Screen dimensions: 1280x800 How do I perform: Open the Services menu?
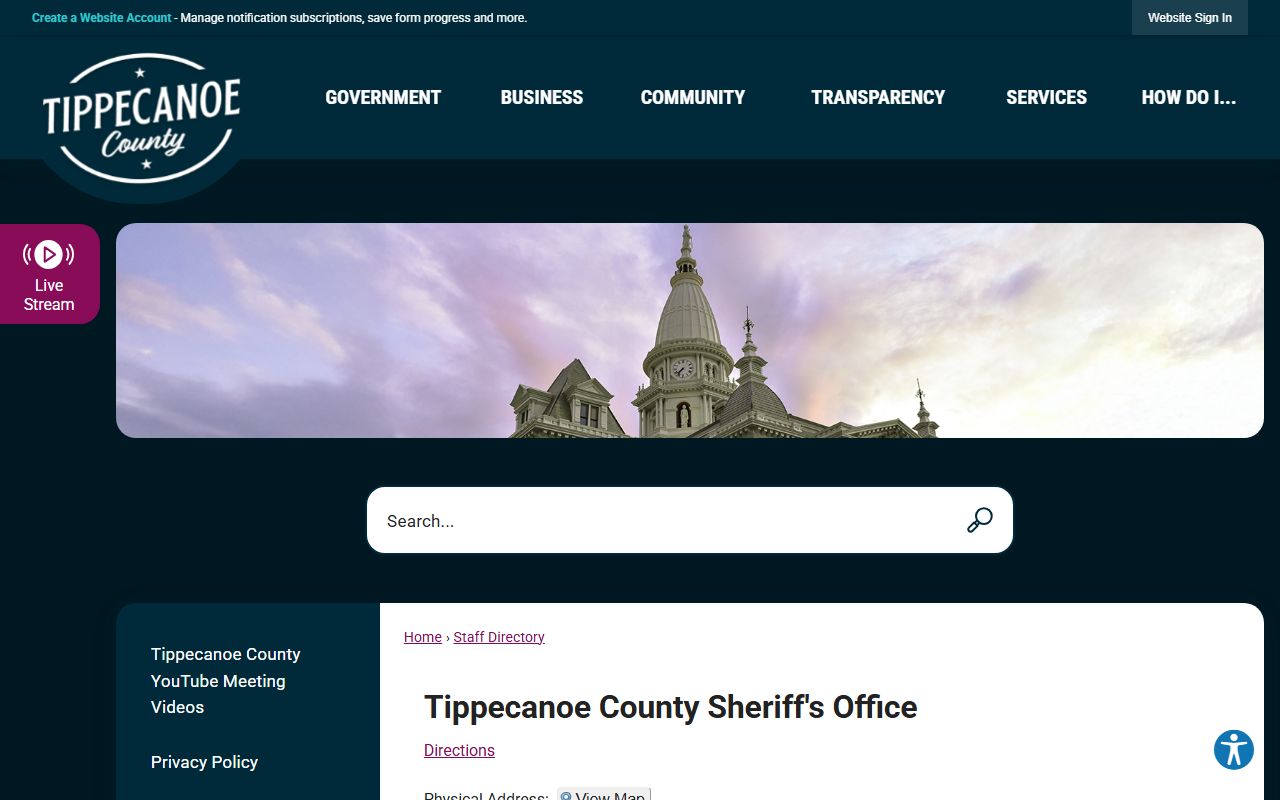(1046, 97)
